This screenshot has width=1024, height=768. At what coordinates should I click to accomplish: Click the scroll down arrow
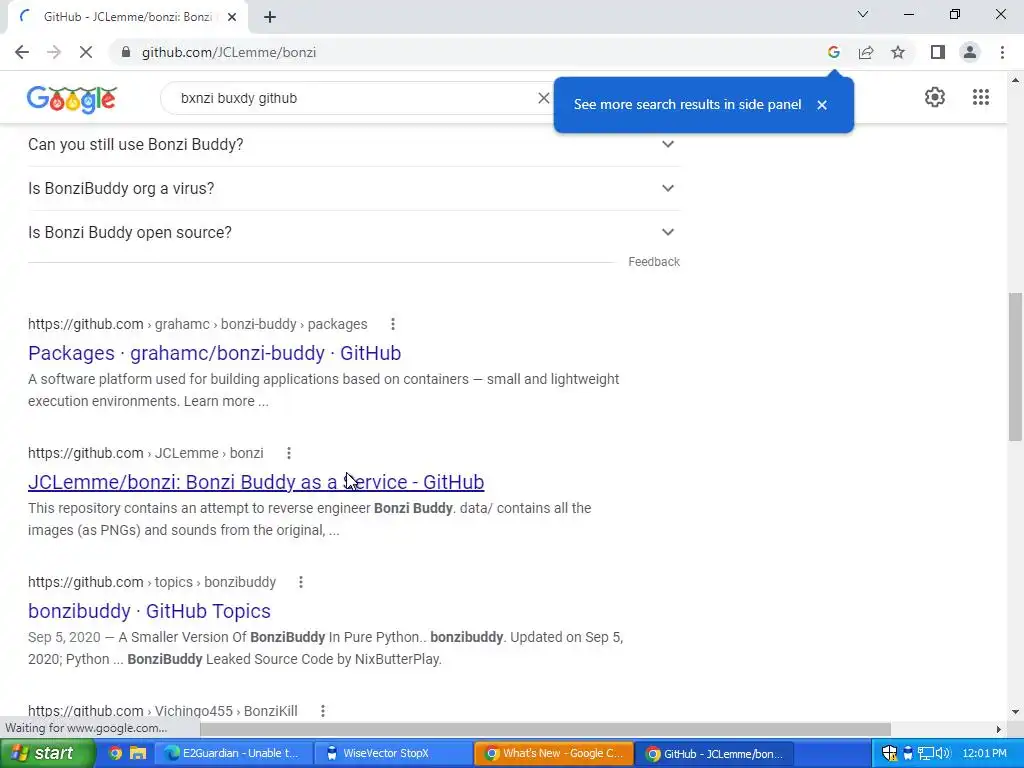click(1015, 712)
